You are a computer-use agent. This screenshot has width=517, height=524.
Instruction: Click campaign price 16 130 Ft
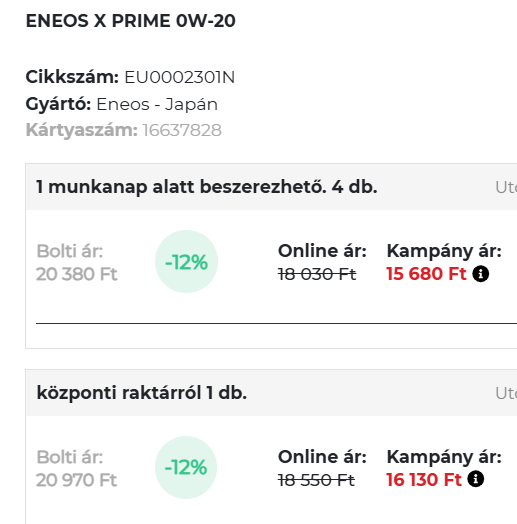pyautogui.click(x=424, y=480)
